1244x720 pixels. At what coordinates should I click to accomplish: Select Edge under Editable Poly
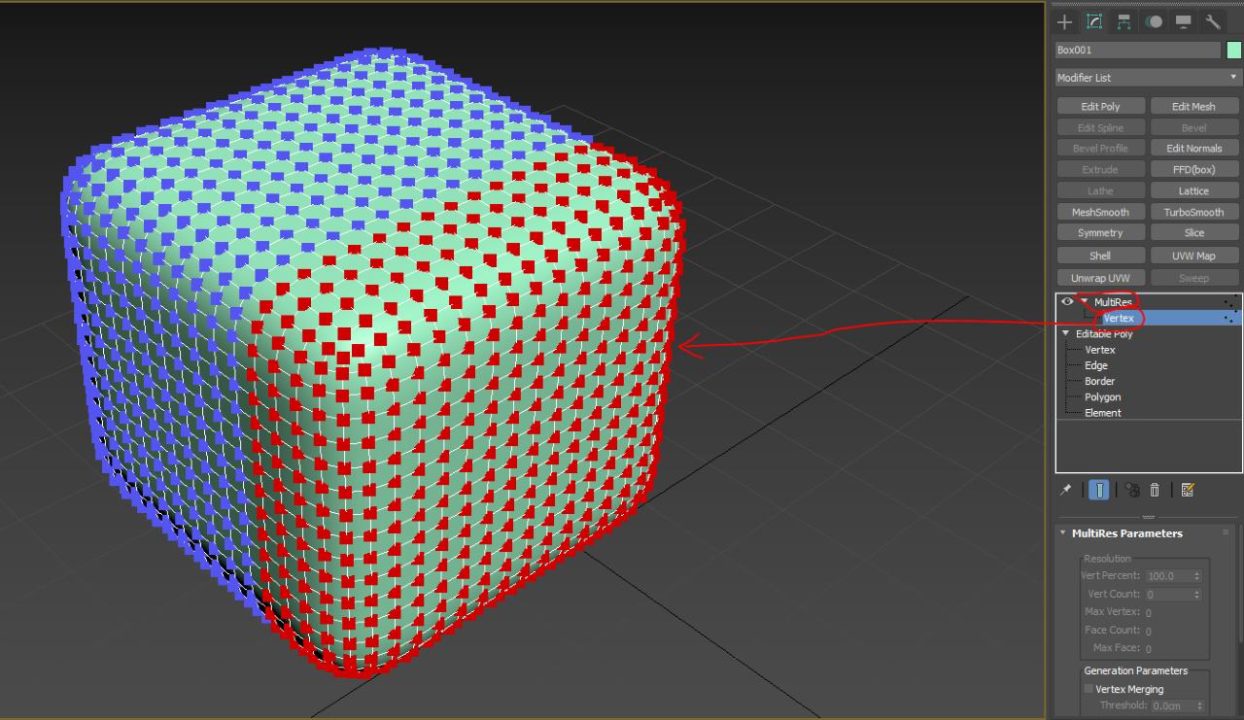click(1095, 365)
